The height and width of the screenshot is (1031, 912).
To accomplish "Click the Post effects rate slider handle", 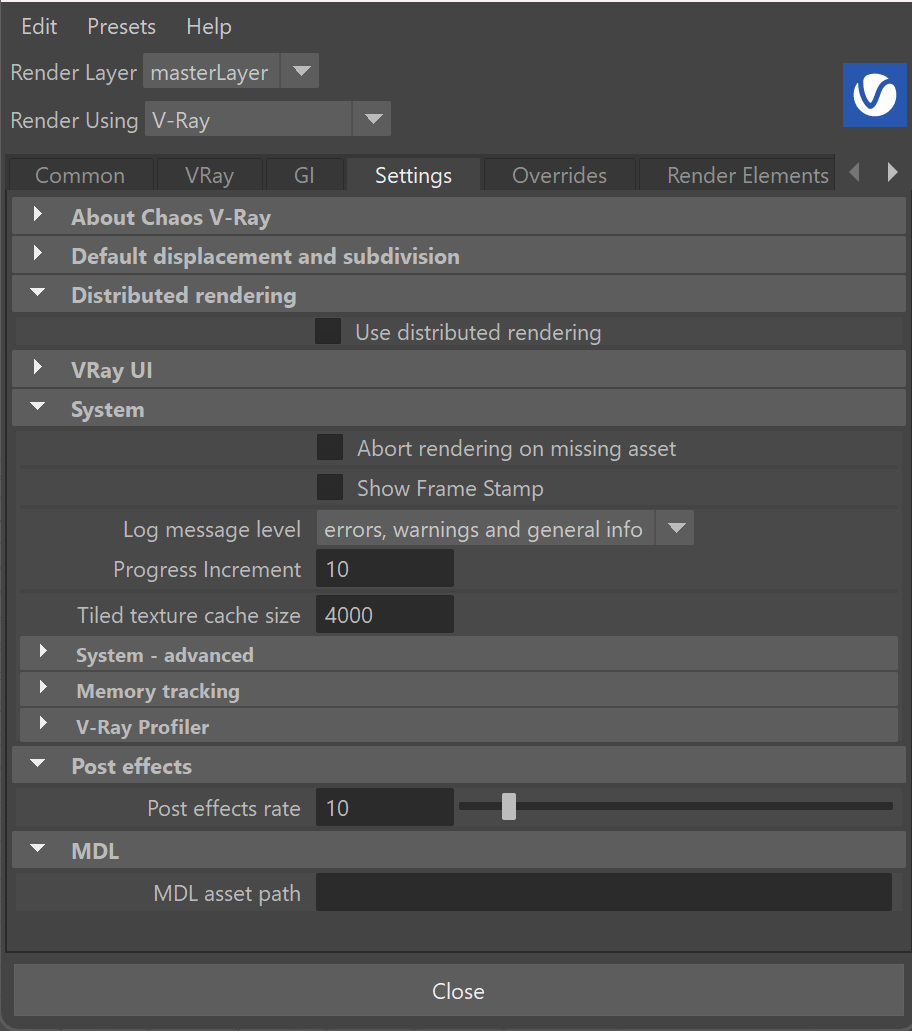I will pos(509,807).
